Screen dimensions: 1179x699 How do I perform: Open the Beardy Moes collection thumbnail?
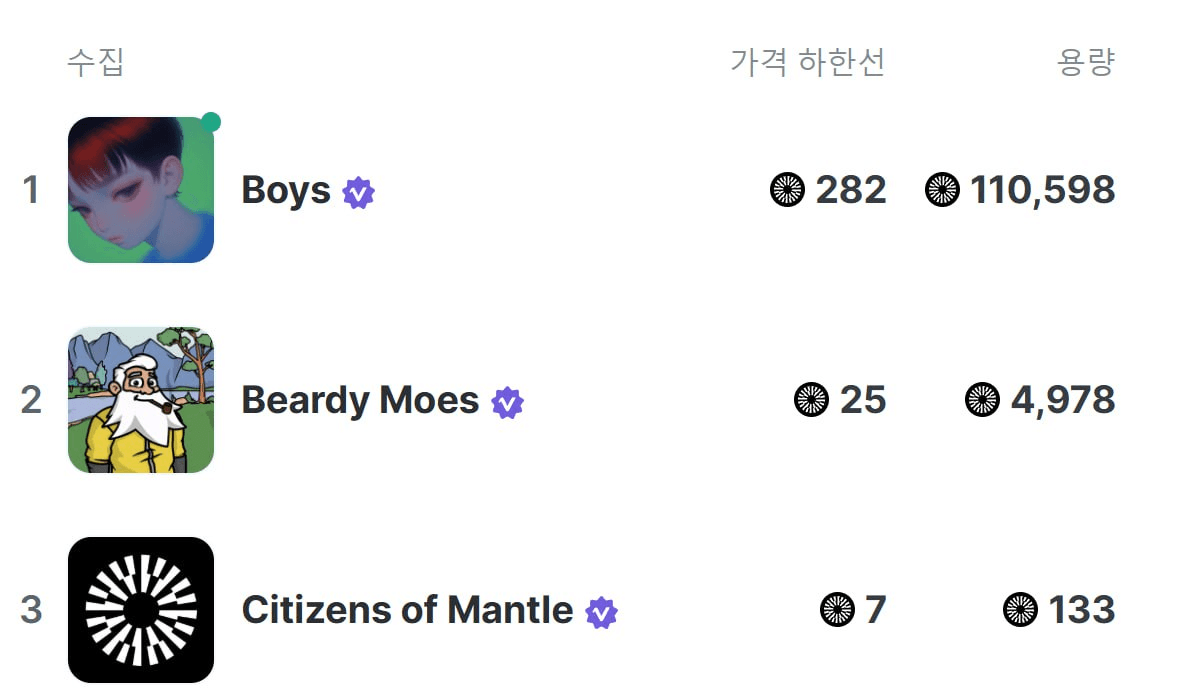point(141,400)
